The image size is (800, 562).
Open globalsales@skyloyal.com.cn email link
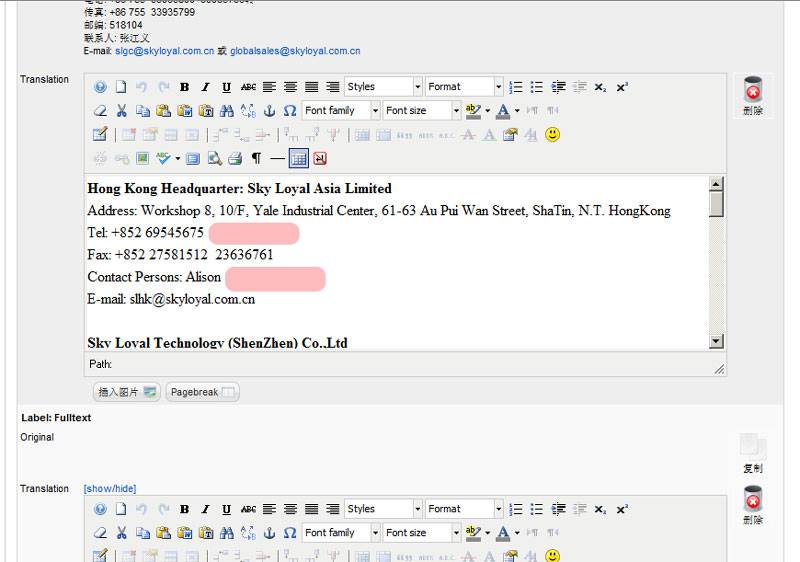(x=295, y=51)
